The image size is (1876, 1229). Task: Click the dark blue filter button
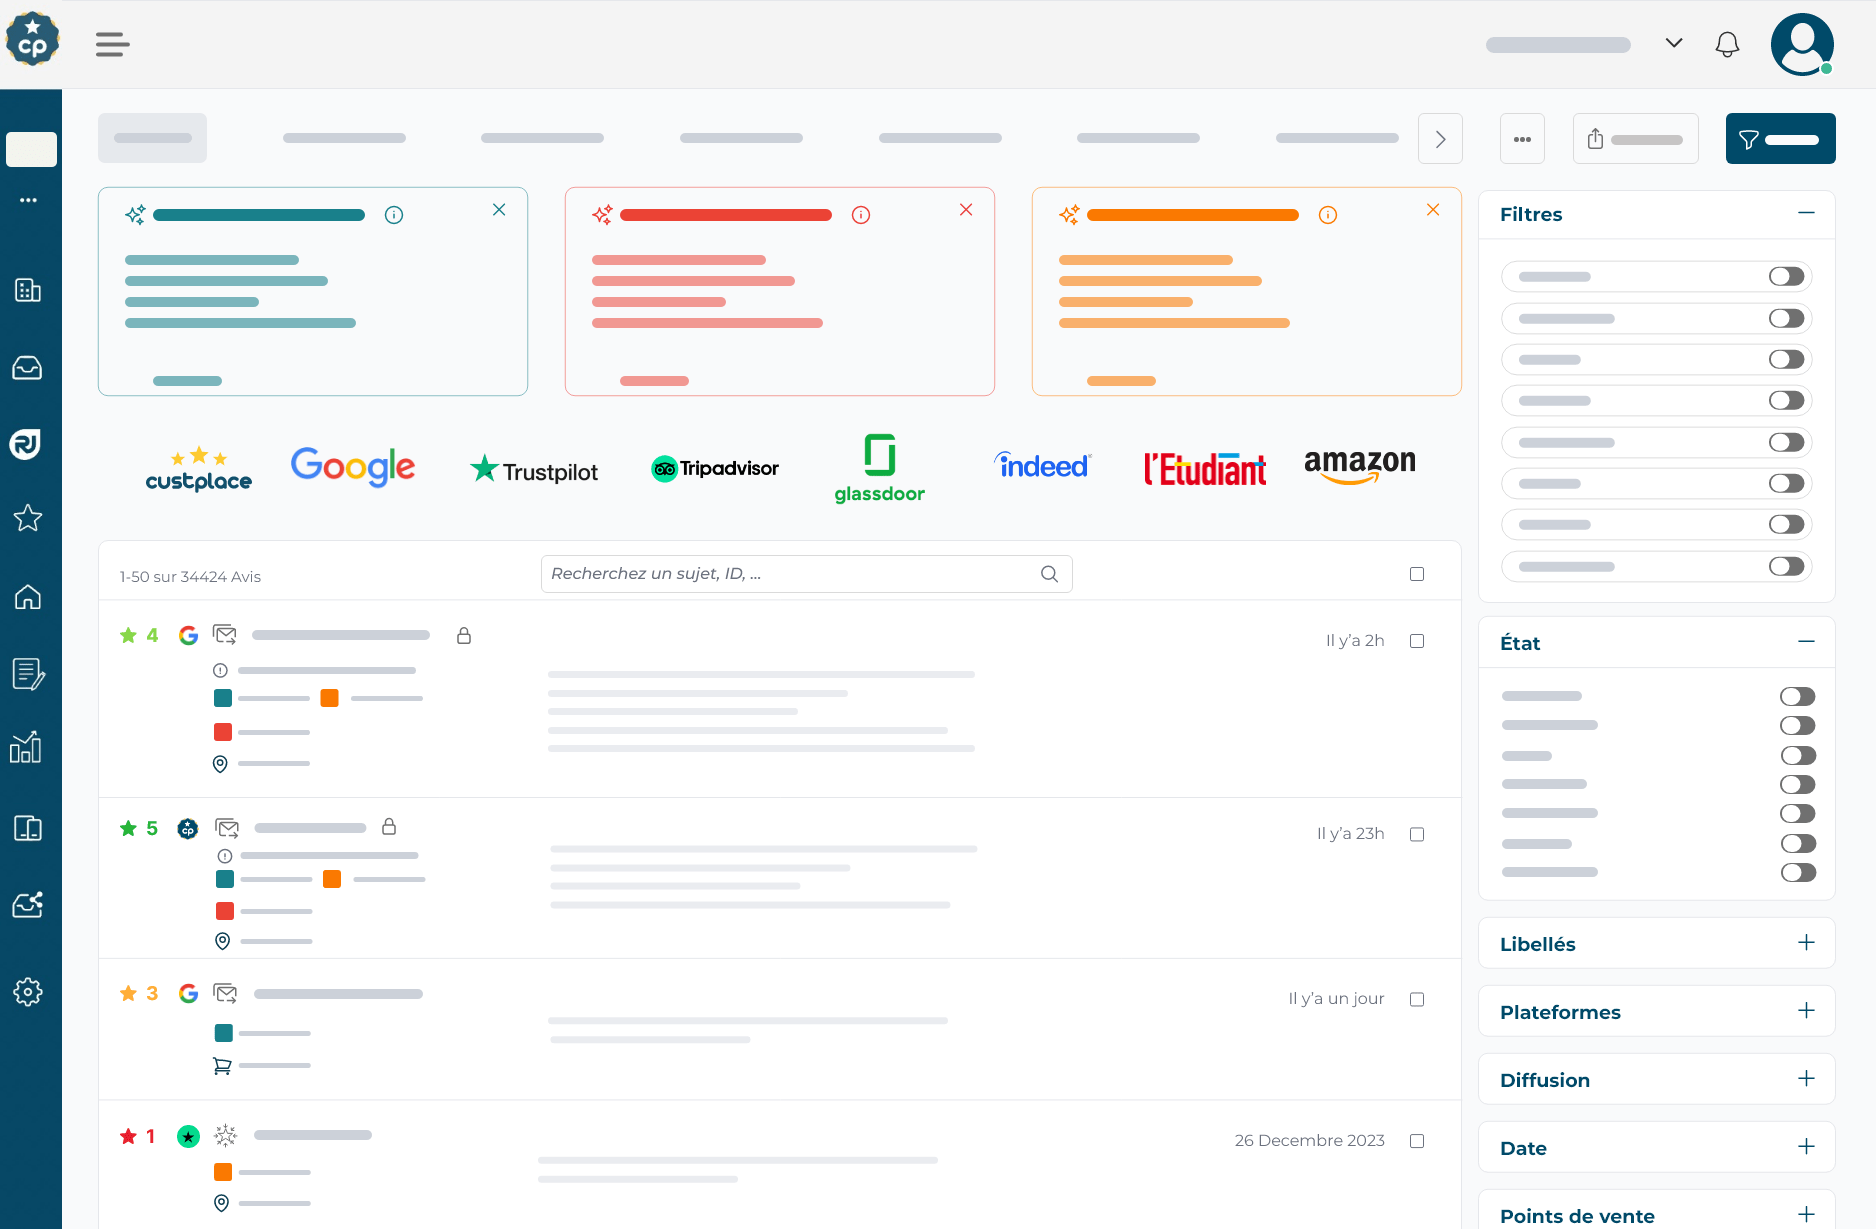(x=1780, y=139)
